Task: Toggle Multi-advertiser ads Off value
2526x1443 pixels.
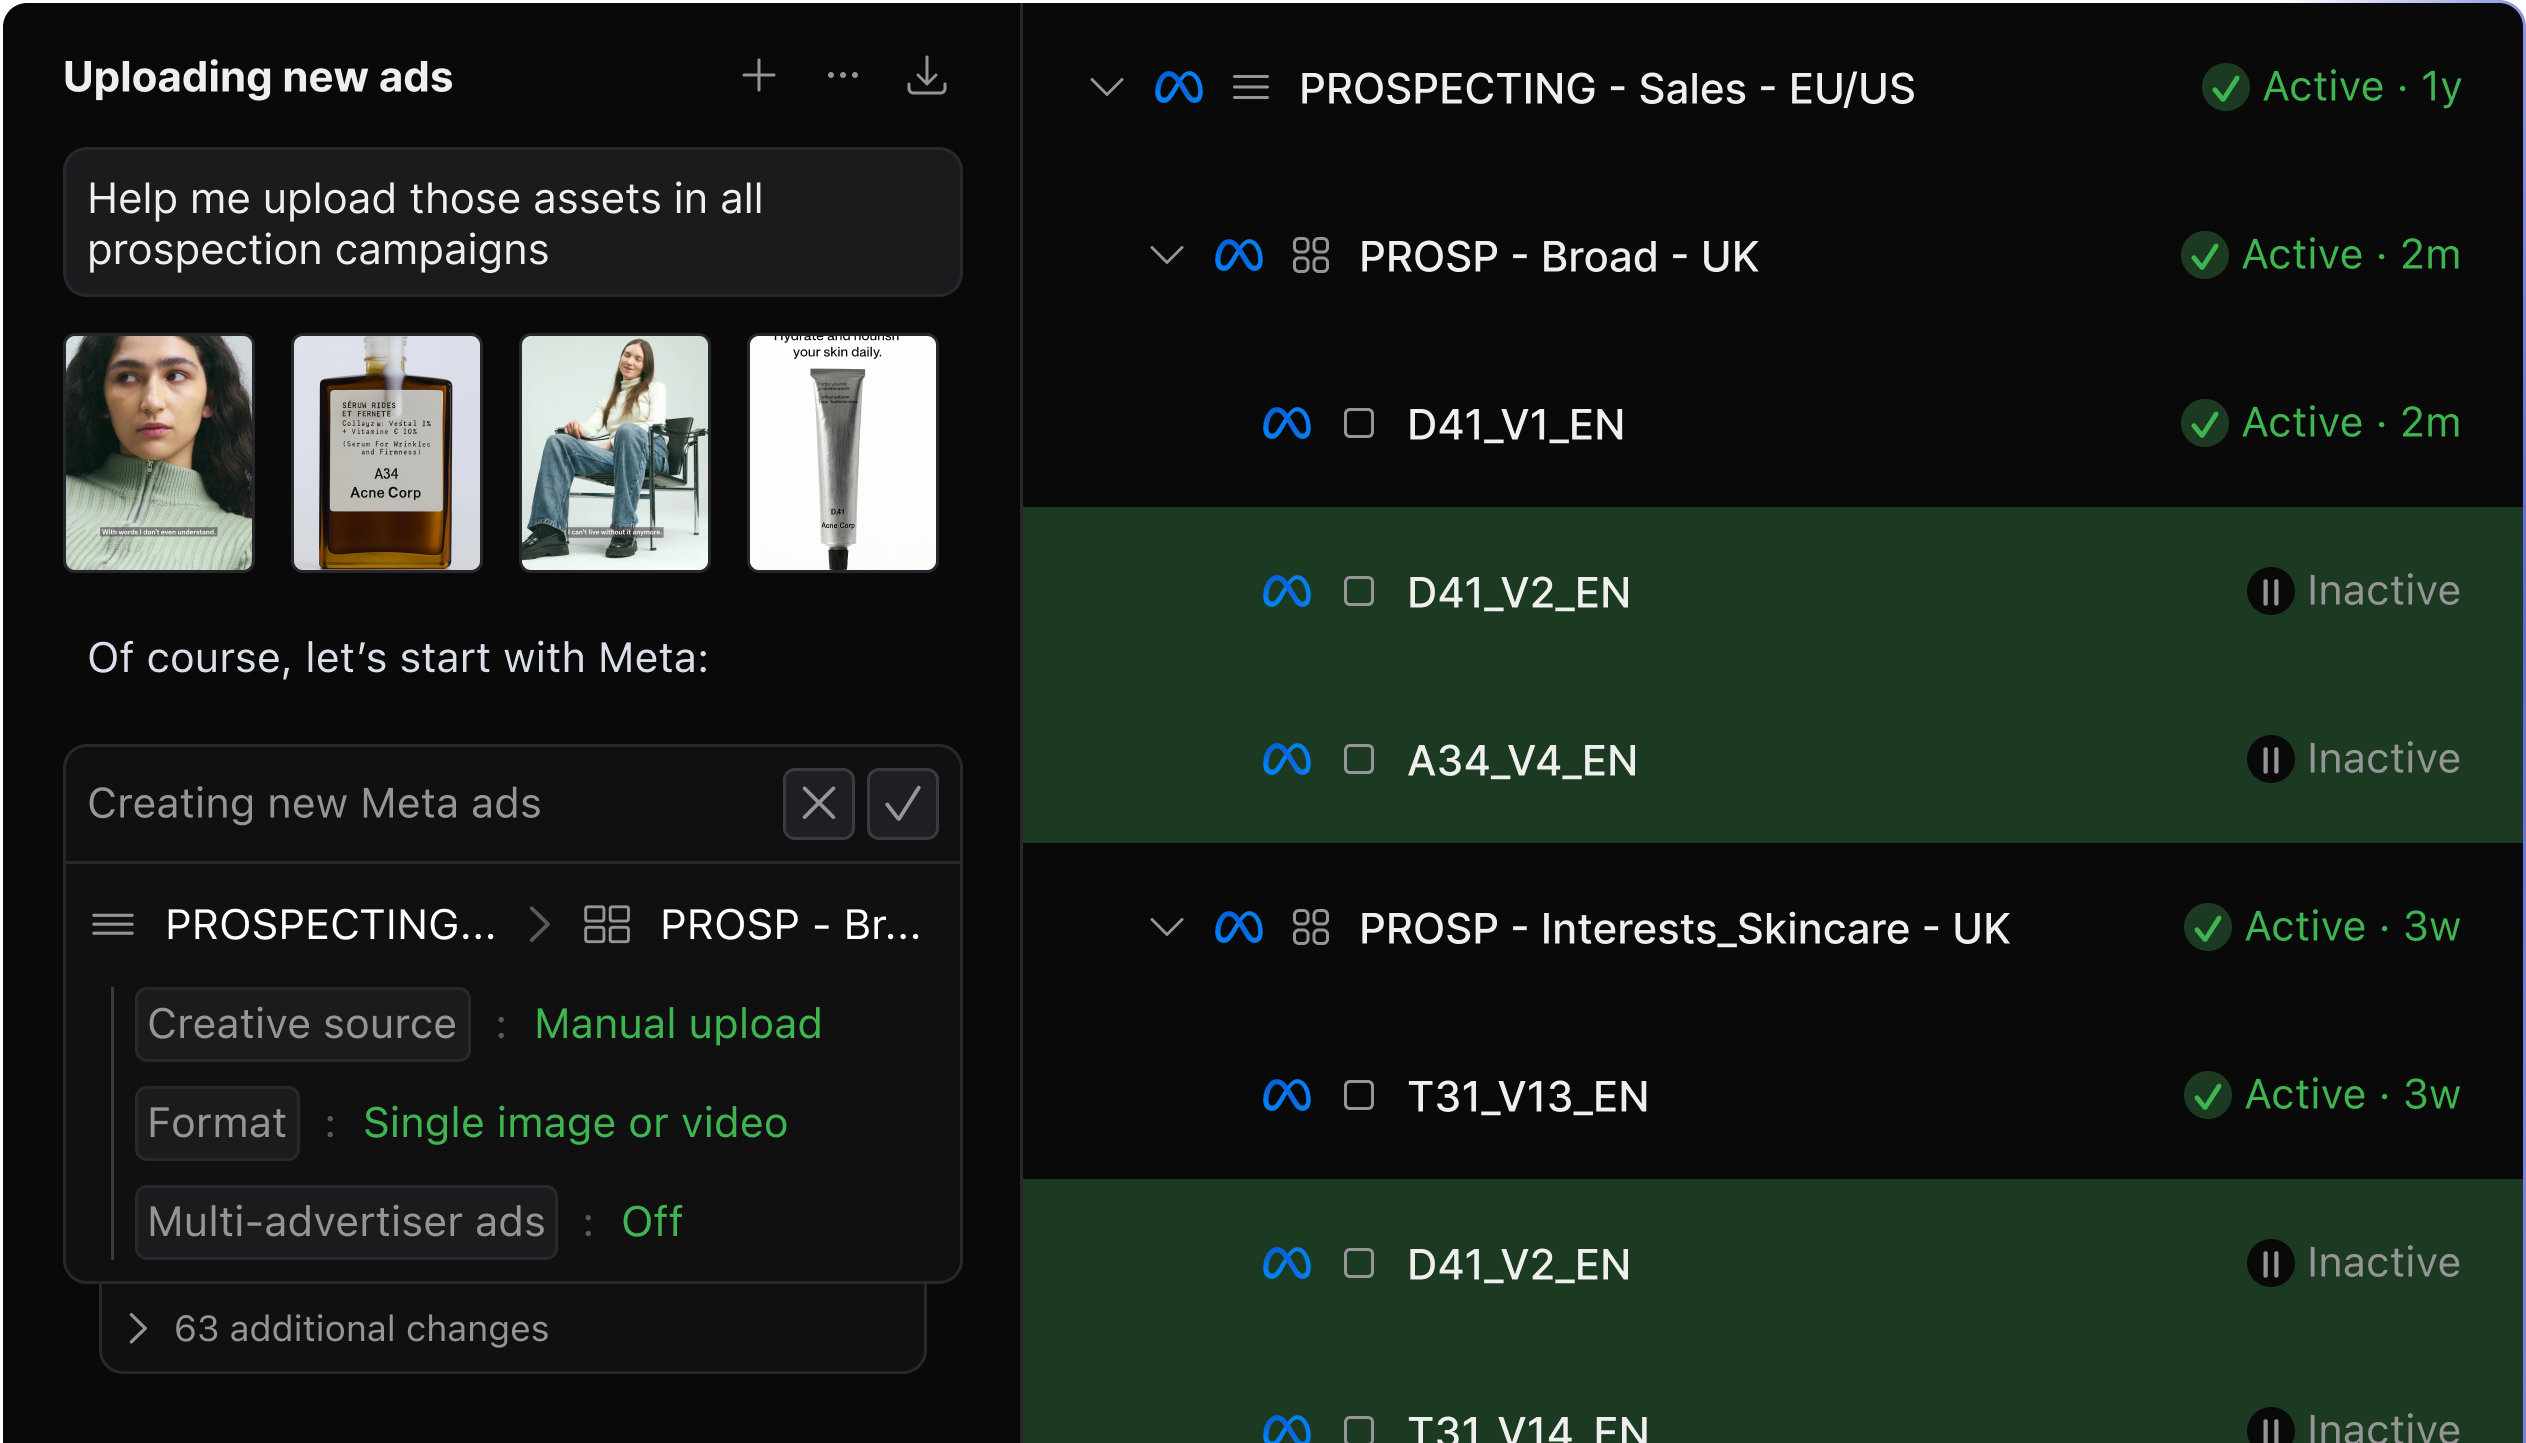Action: pos(652,1222)
